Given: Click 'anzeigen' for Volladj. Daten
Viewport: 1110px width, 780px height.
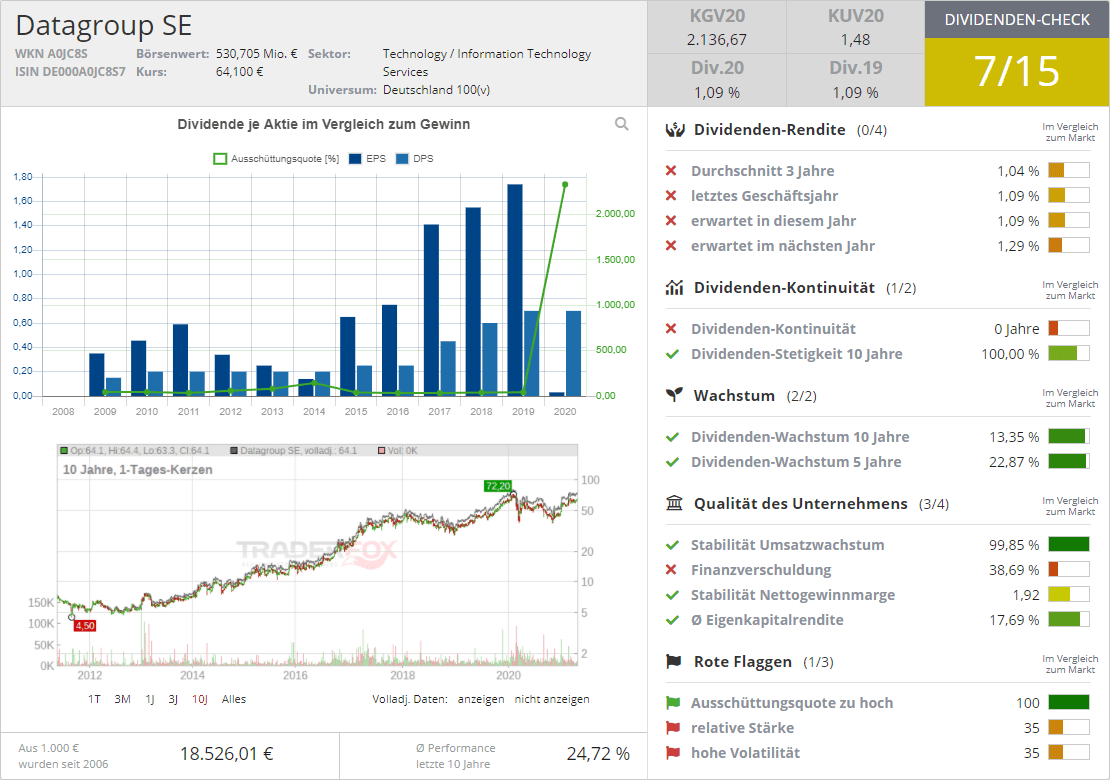Looking at the screenshot, I should pos(481,699).
